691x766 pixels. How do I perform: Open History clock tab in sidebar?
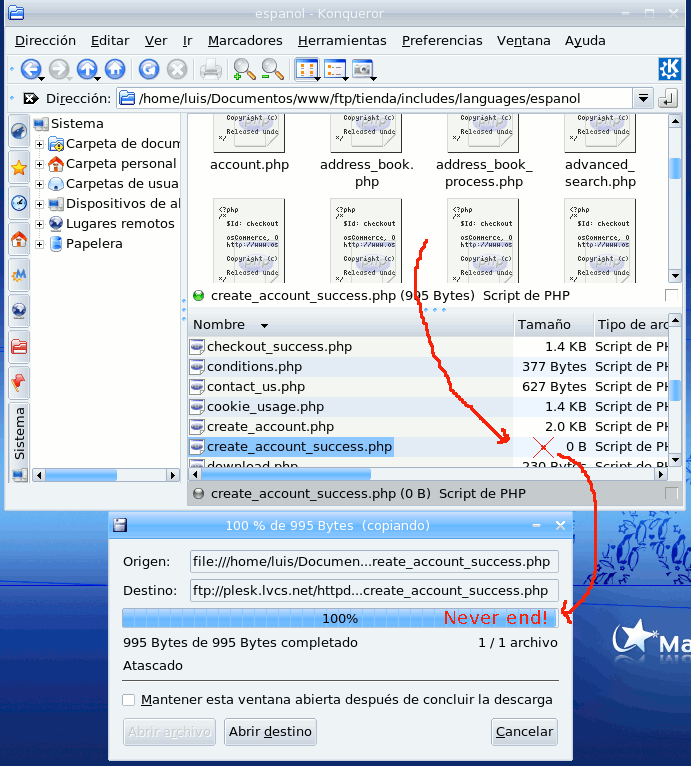pos(18,203)
